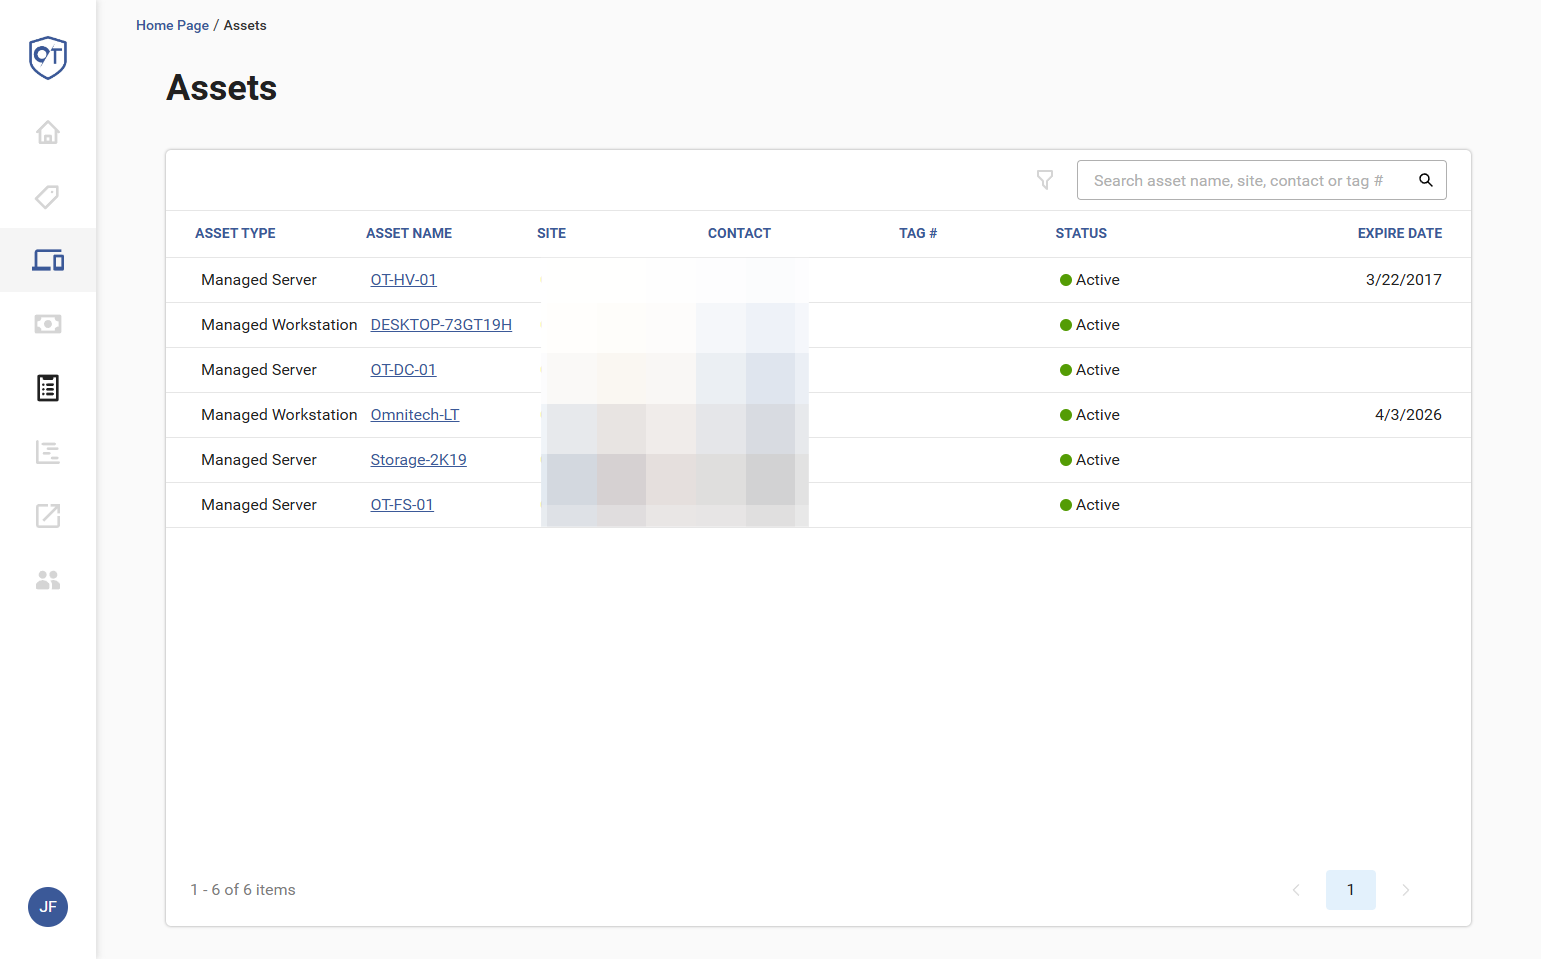The height and width of the screenshot is (959, 1541).
Task: Click the OT shield logo
Action: (x=48, y=57)
